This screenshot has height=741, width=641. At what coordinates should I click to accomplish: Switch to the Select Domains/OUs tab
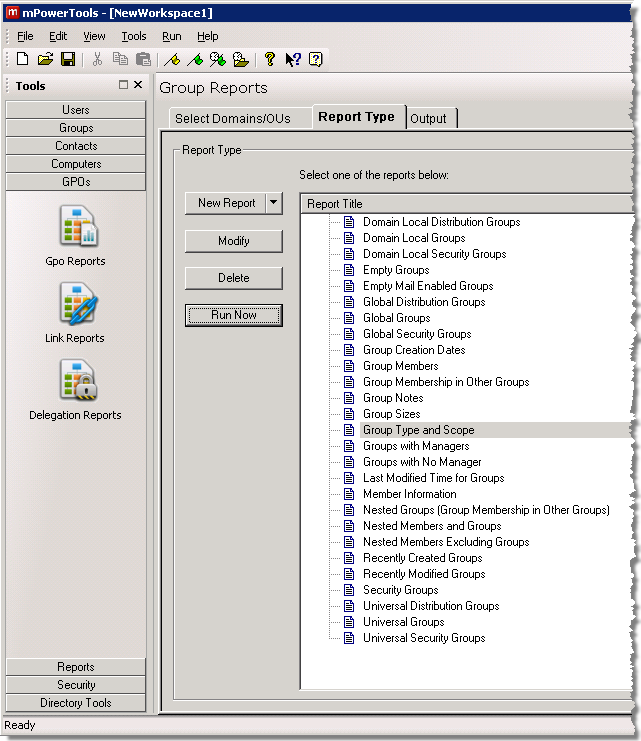coord(240,118)
